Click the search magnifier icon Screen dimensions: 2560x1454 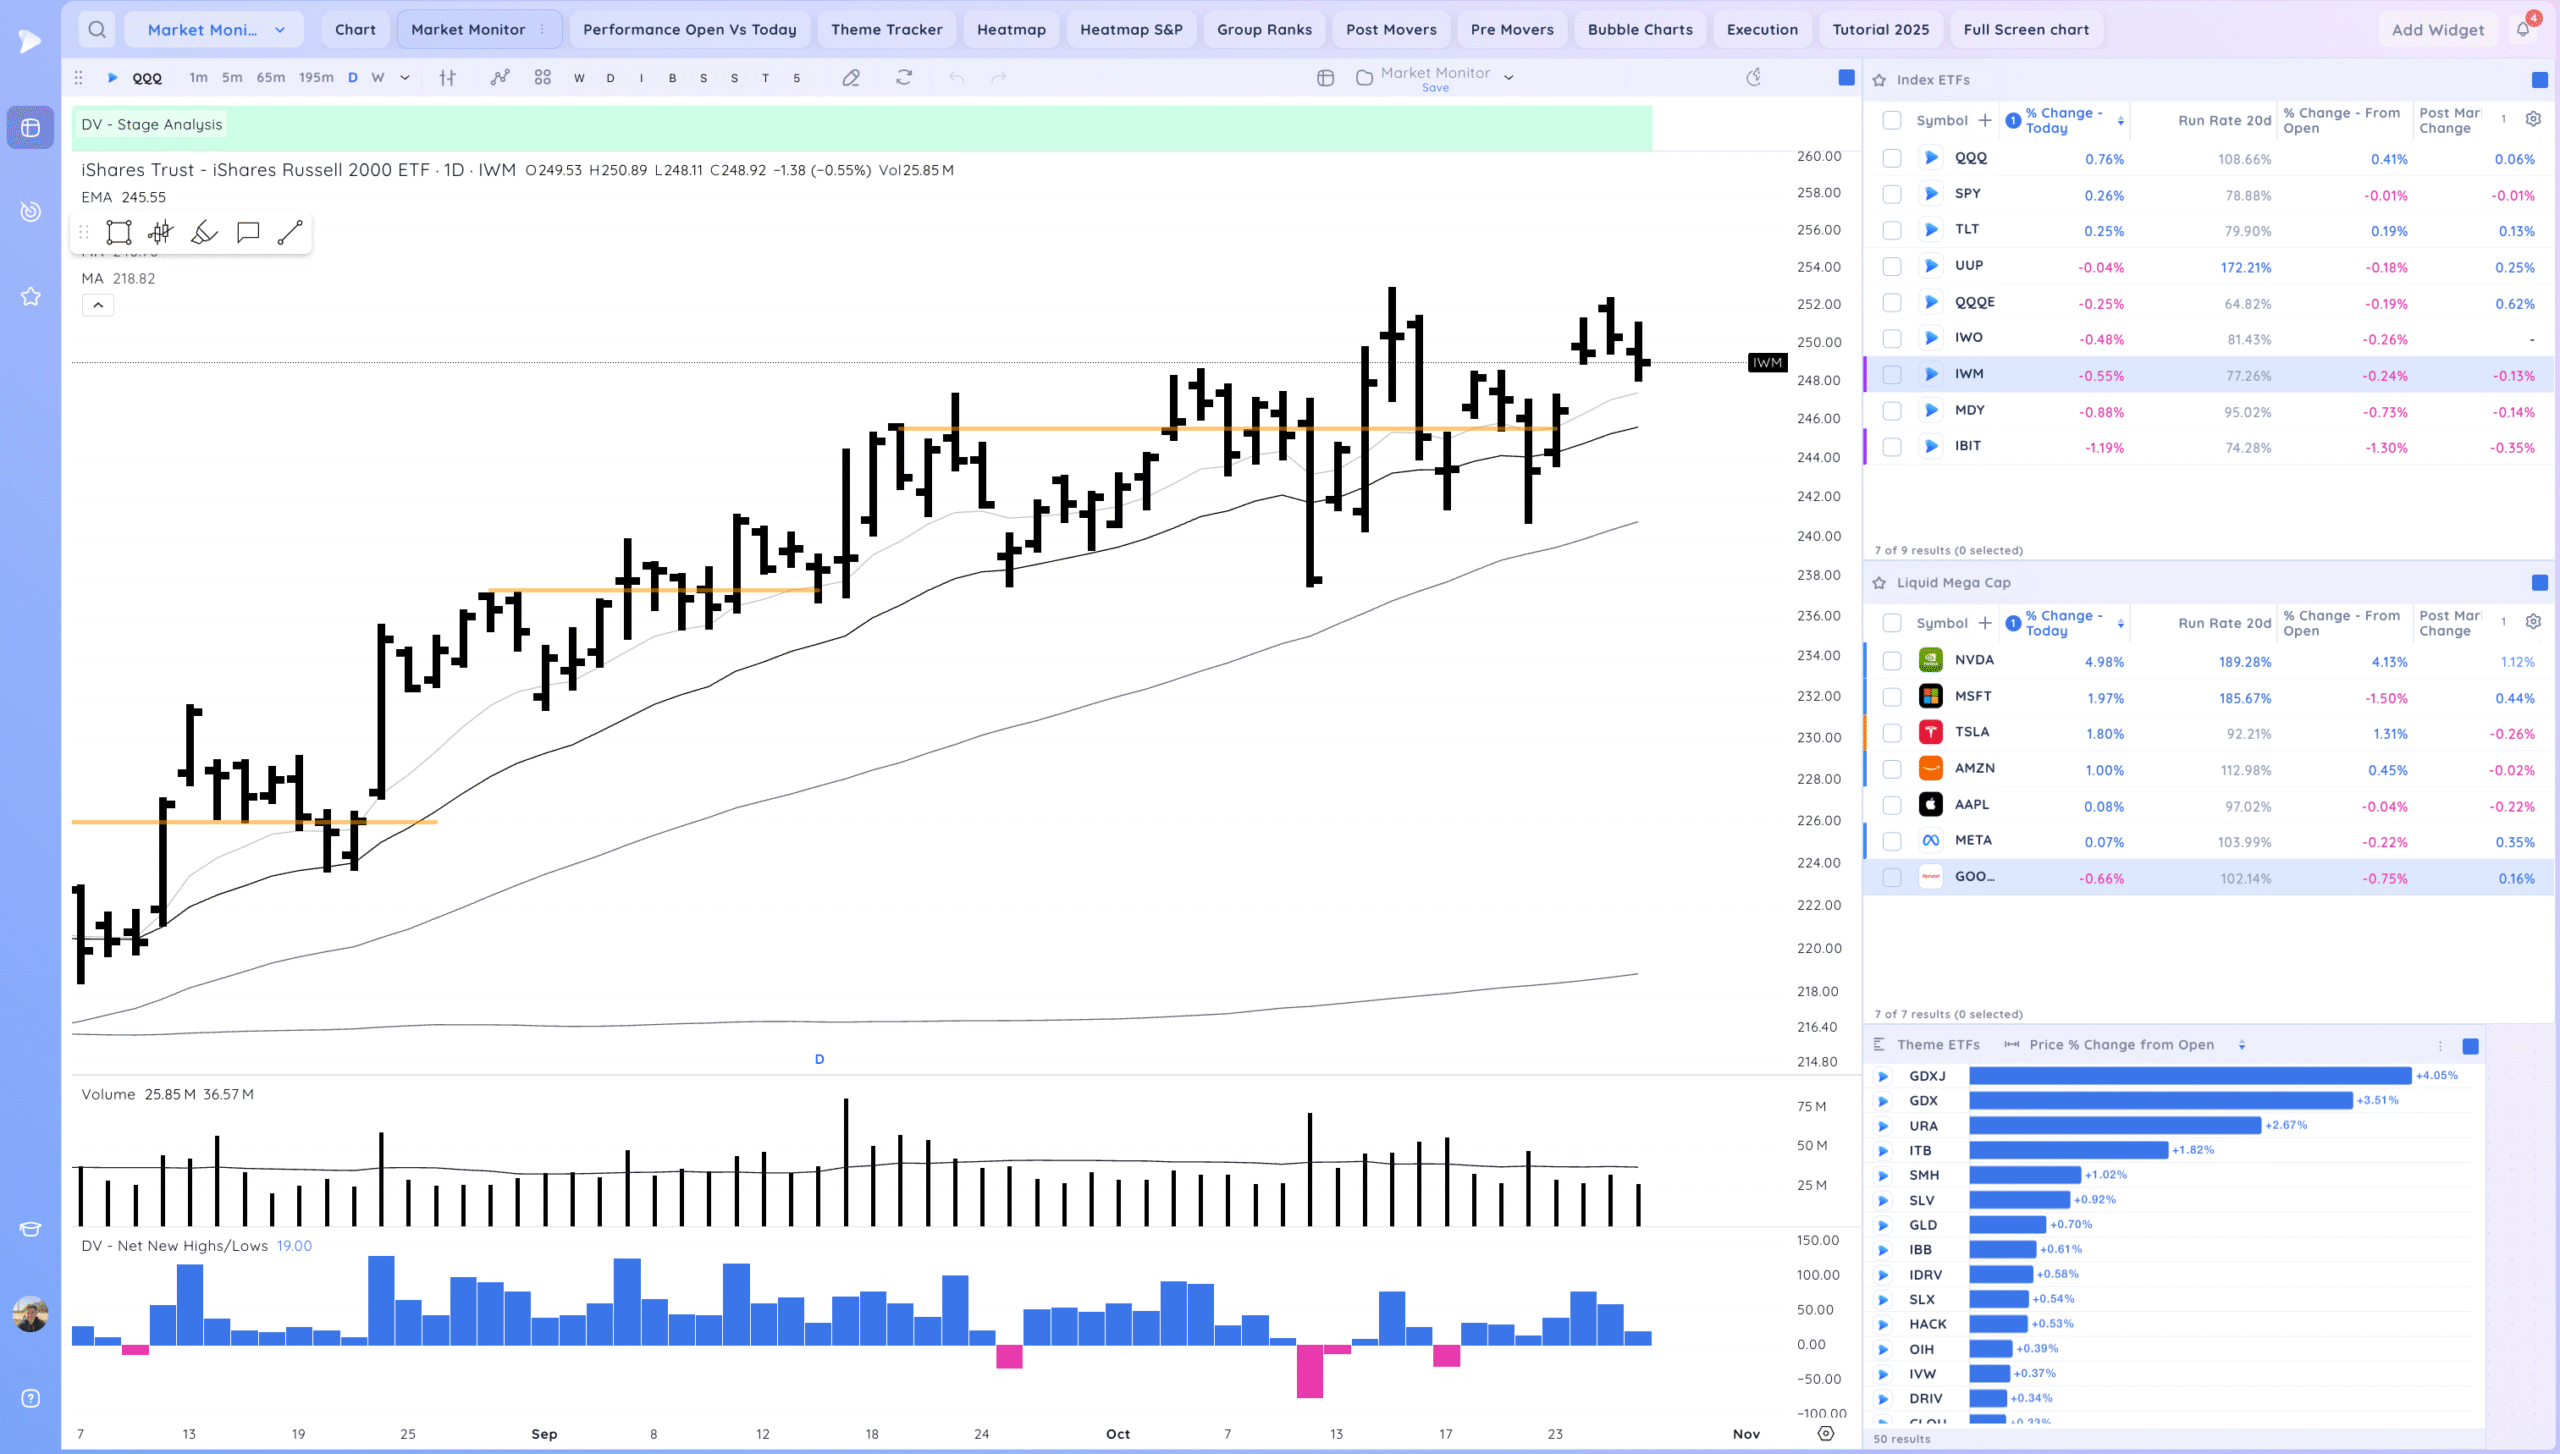[x=96, y=29]
